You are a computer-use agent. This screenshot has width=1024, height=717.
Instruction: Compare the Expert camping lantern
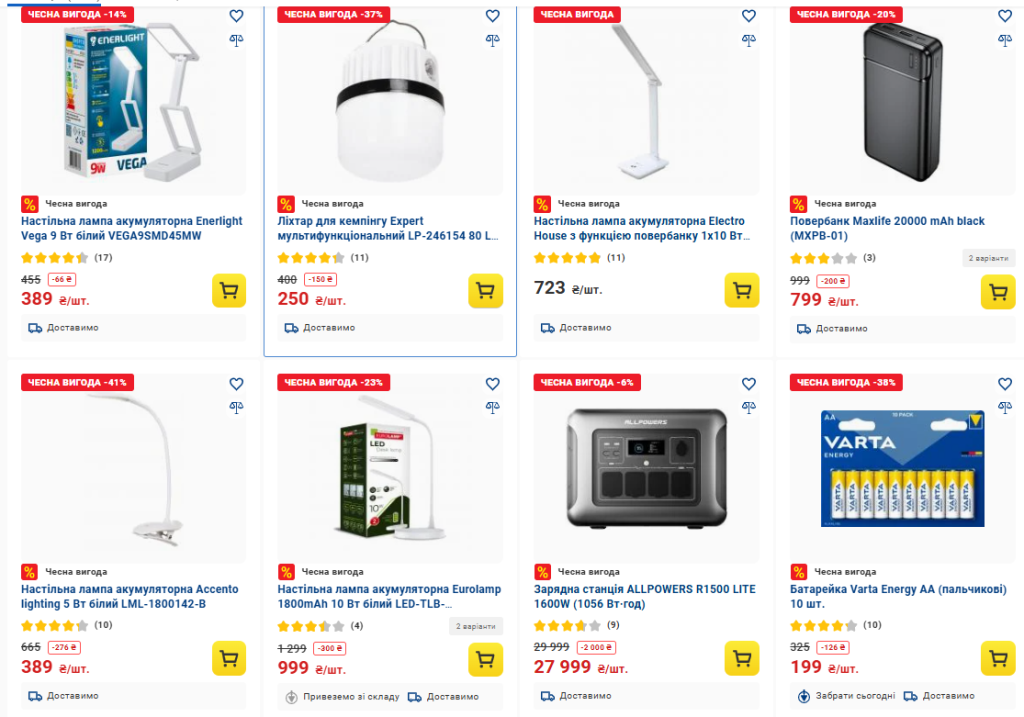(492, 40)
